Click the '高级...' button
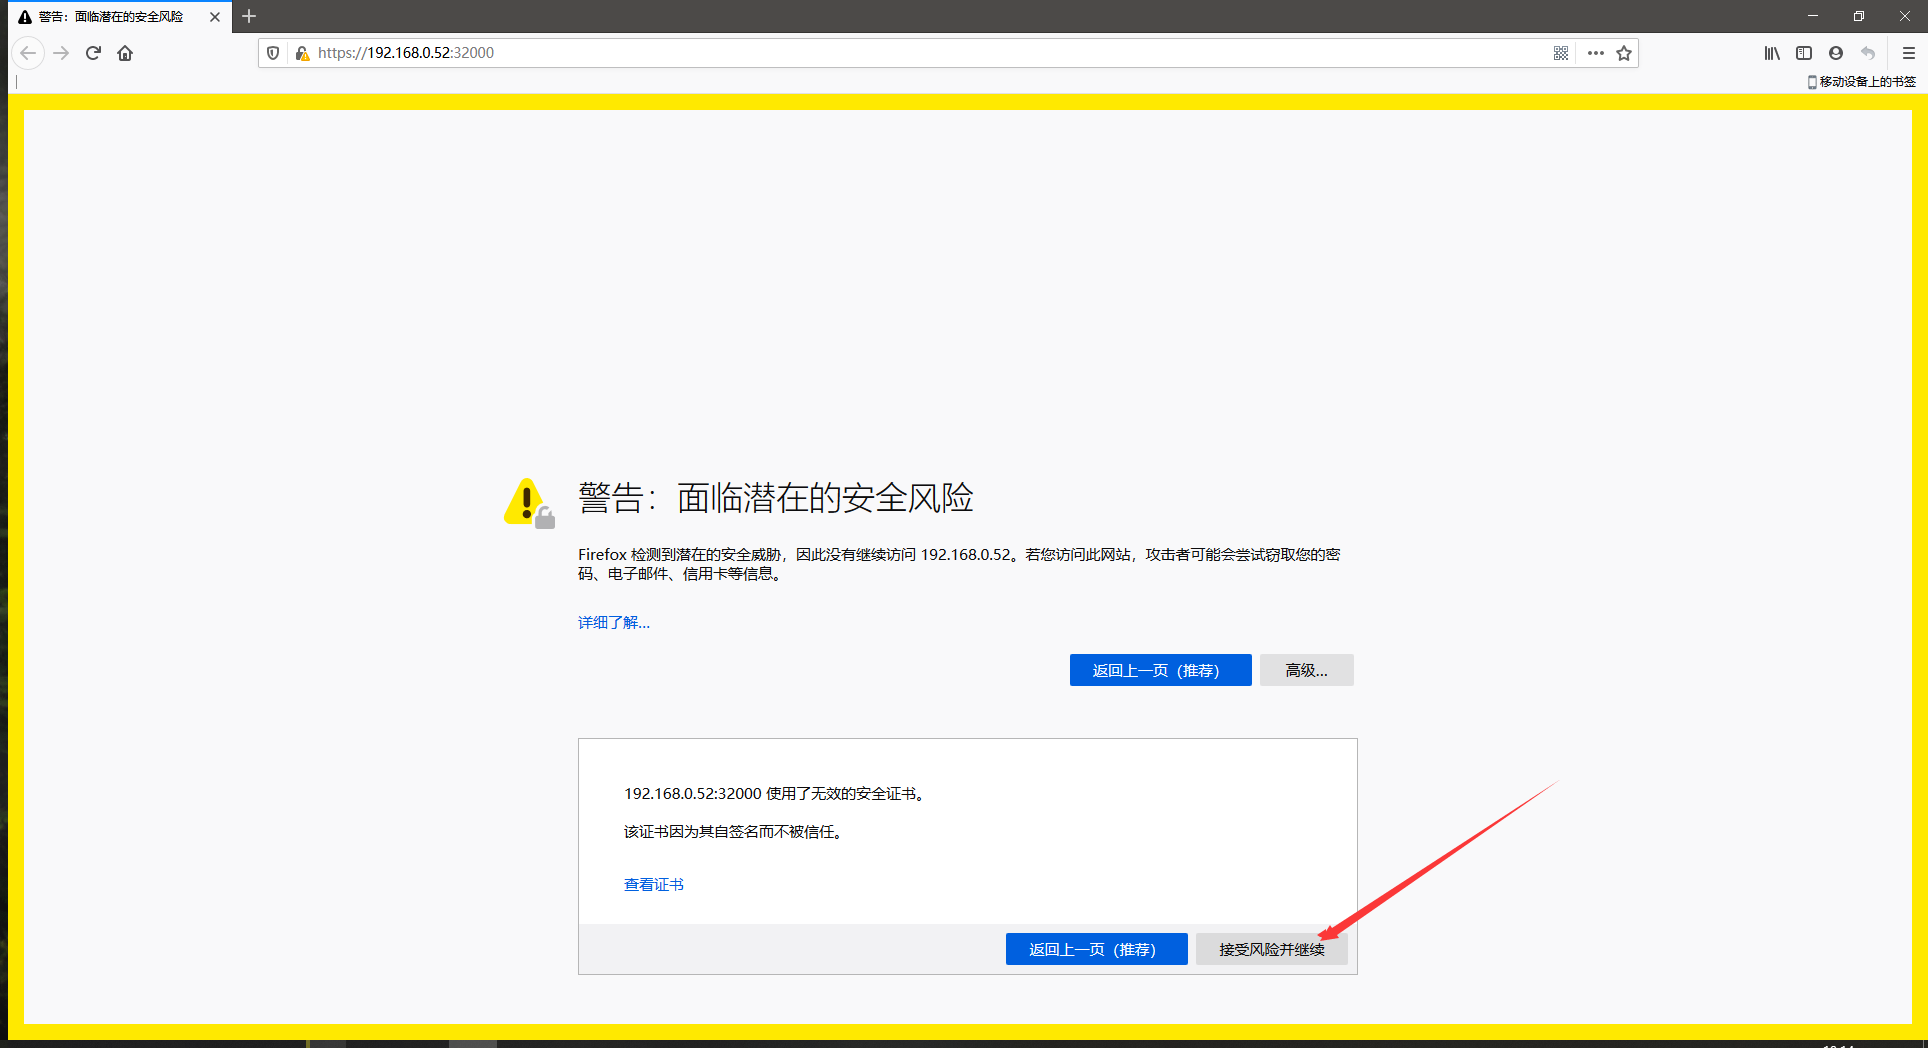1928x1048 pixels. pos(1306,670)
